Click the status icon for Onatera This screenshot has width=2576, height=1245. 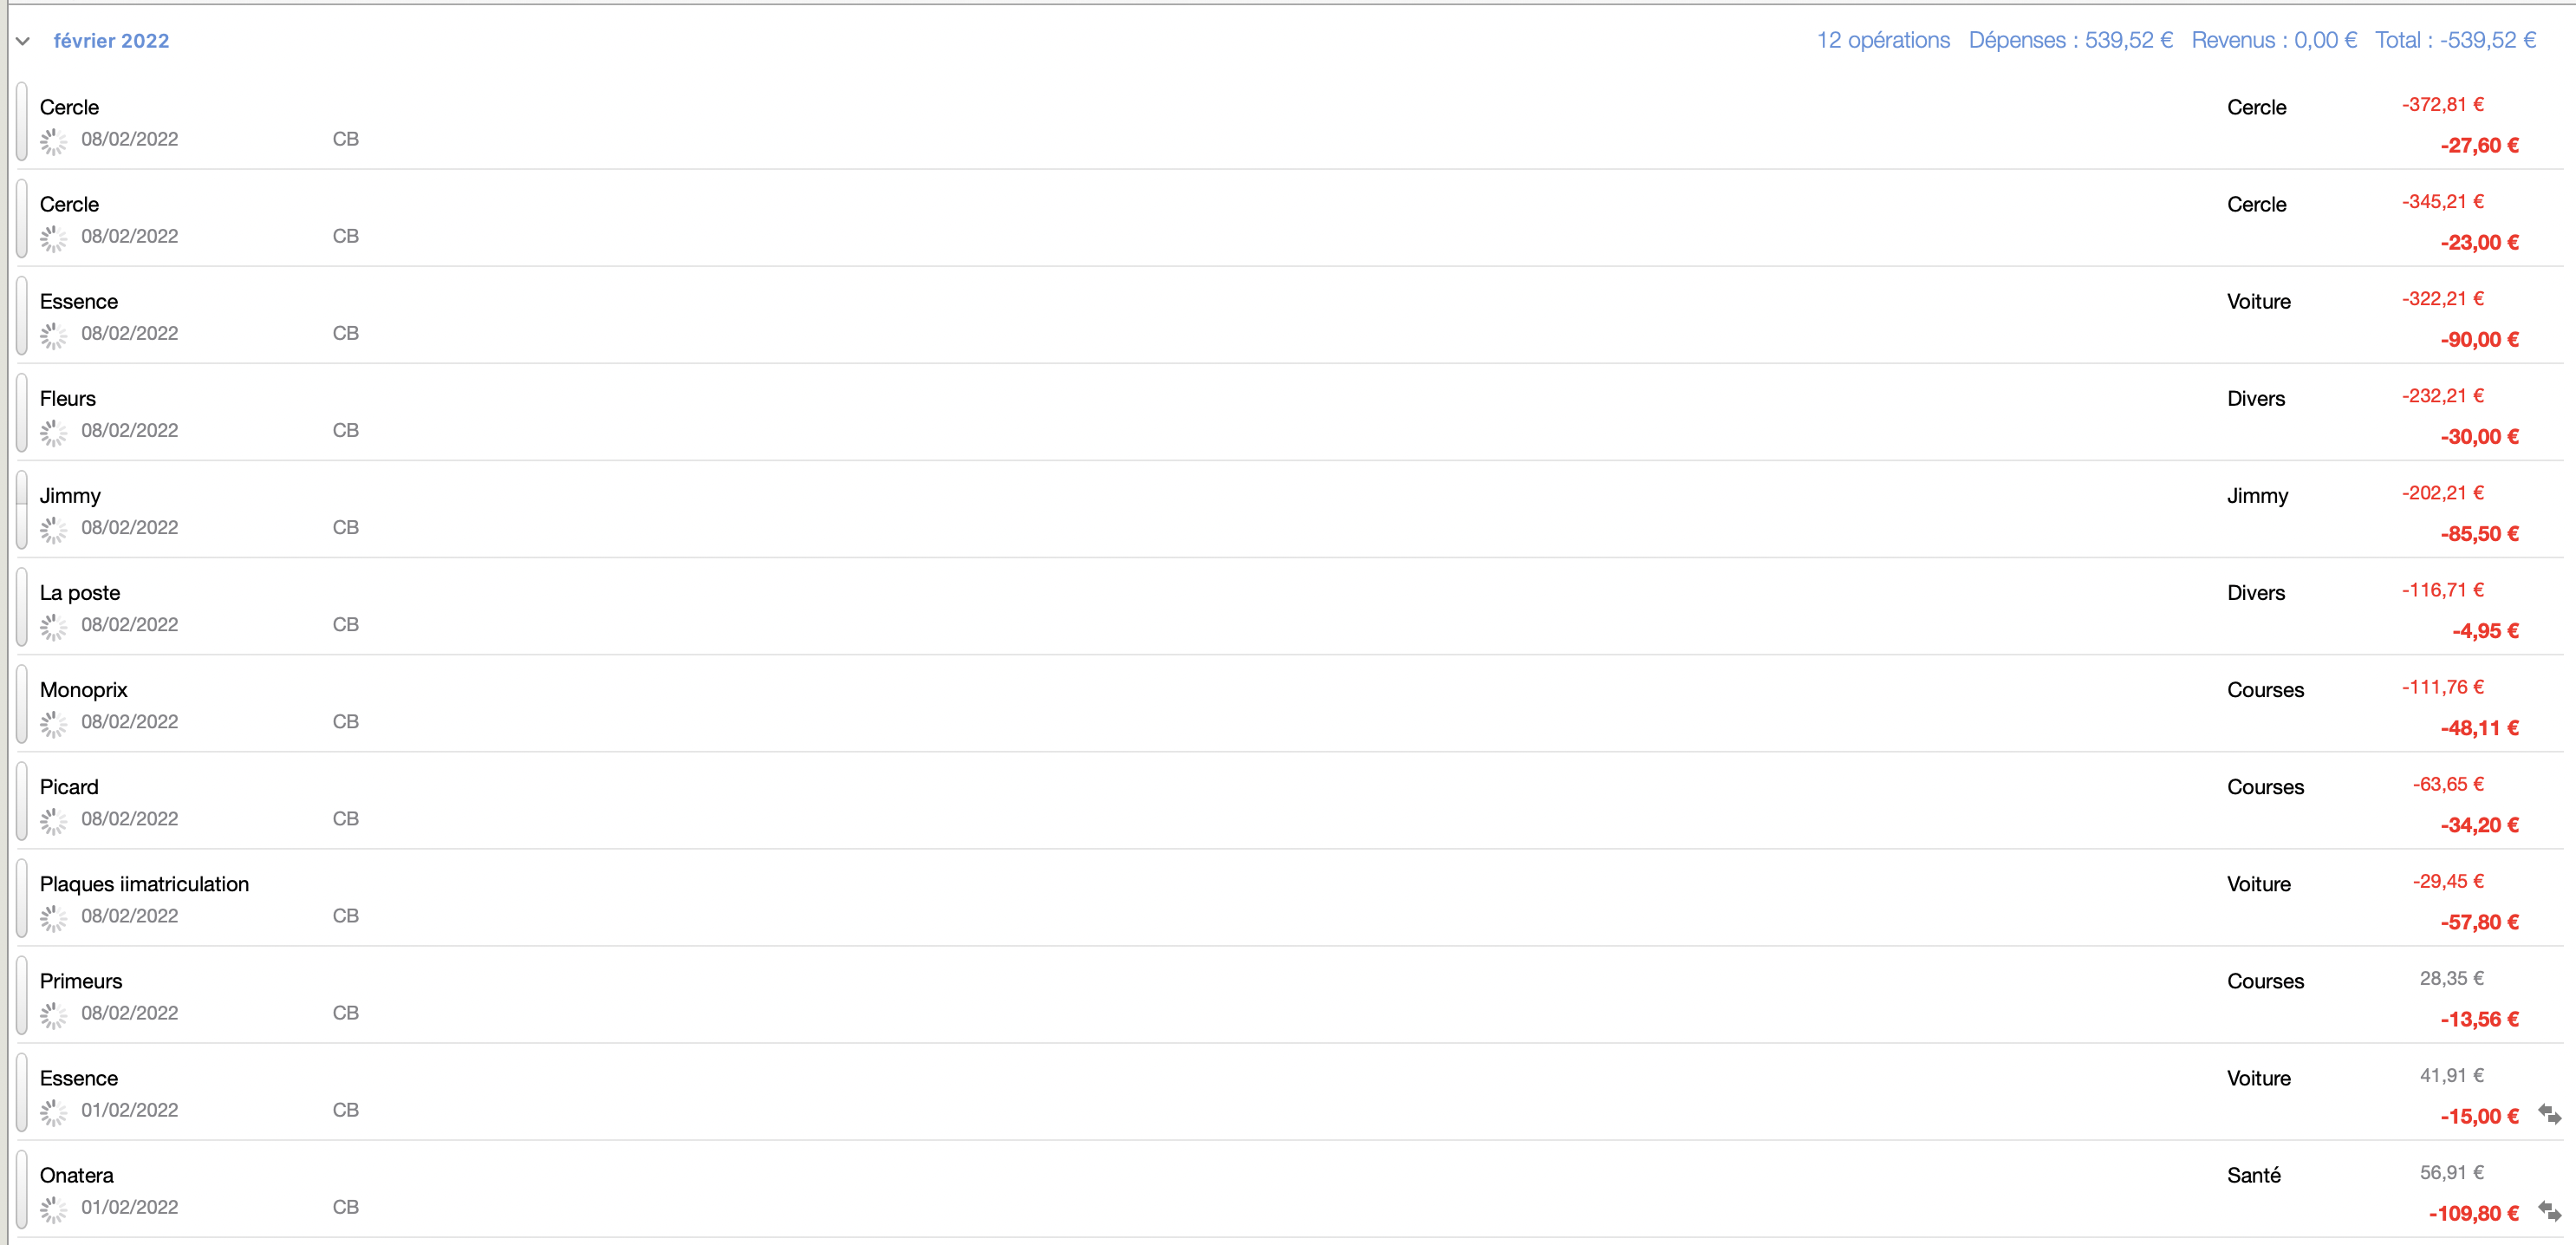(x=53, y=1209)
